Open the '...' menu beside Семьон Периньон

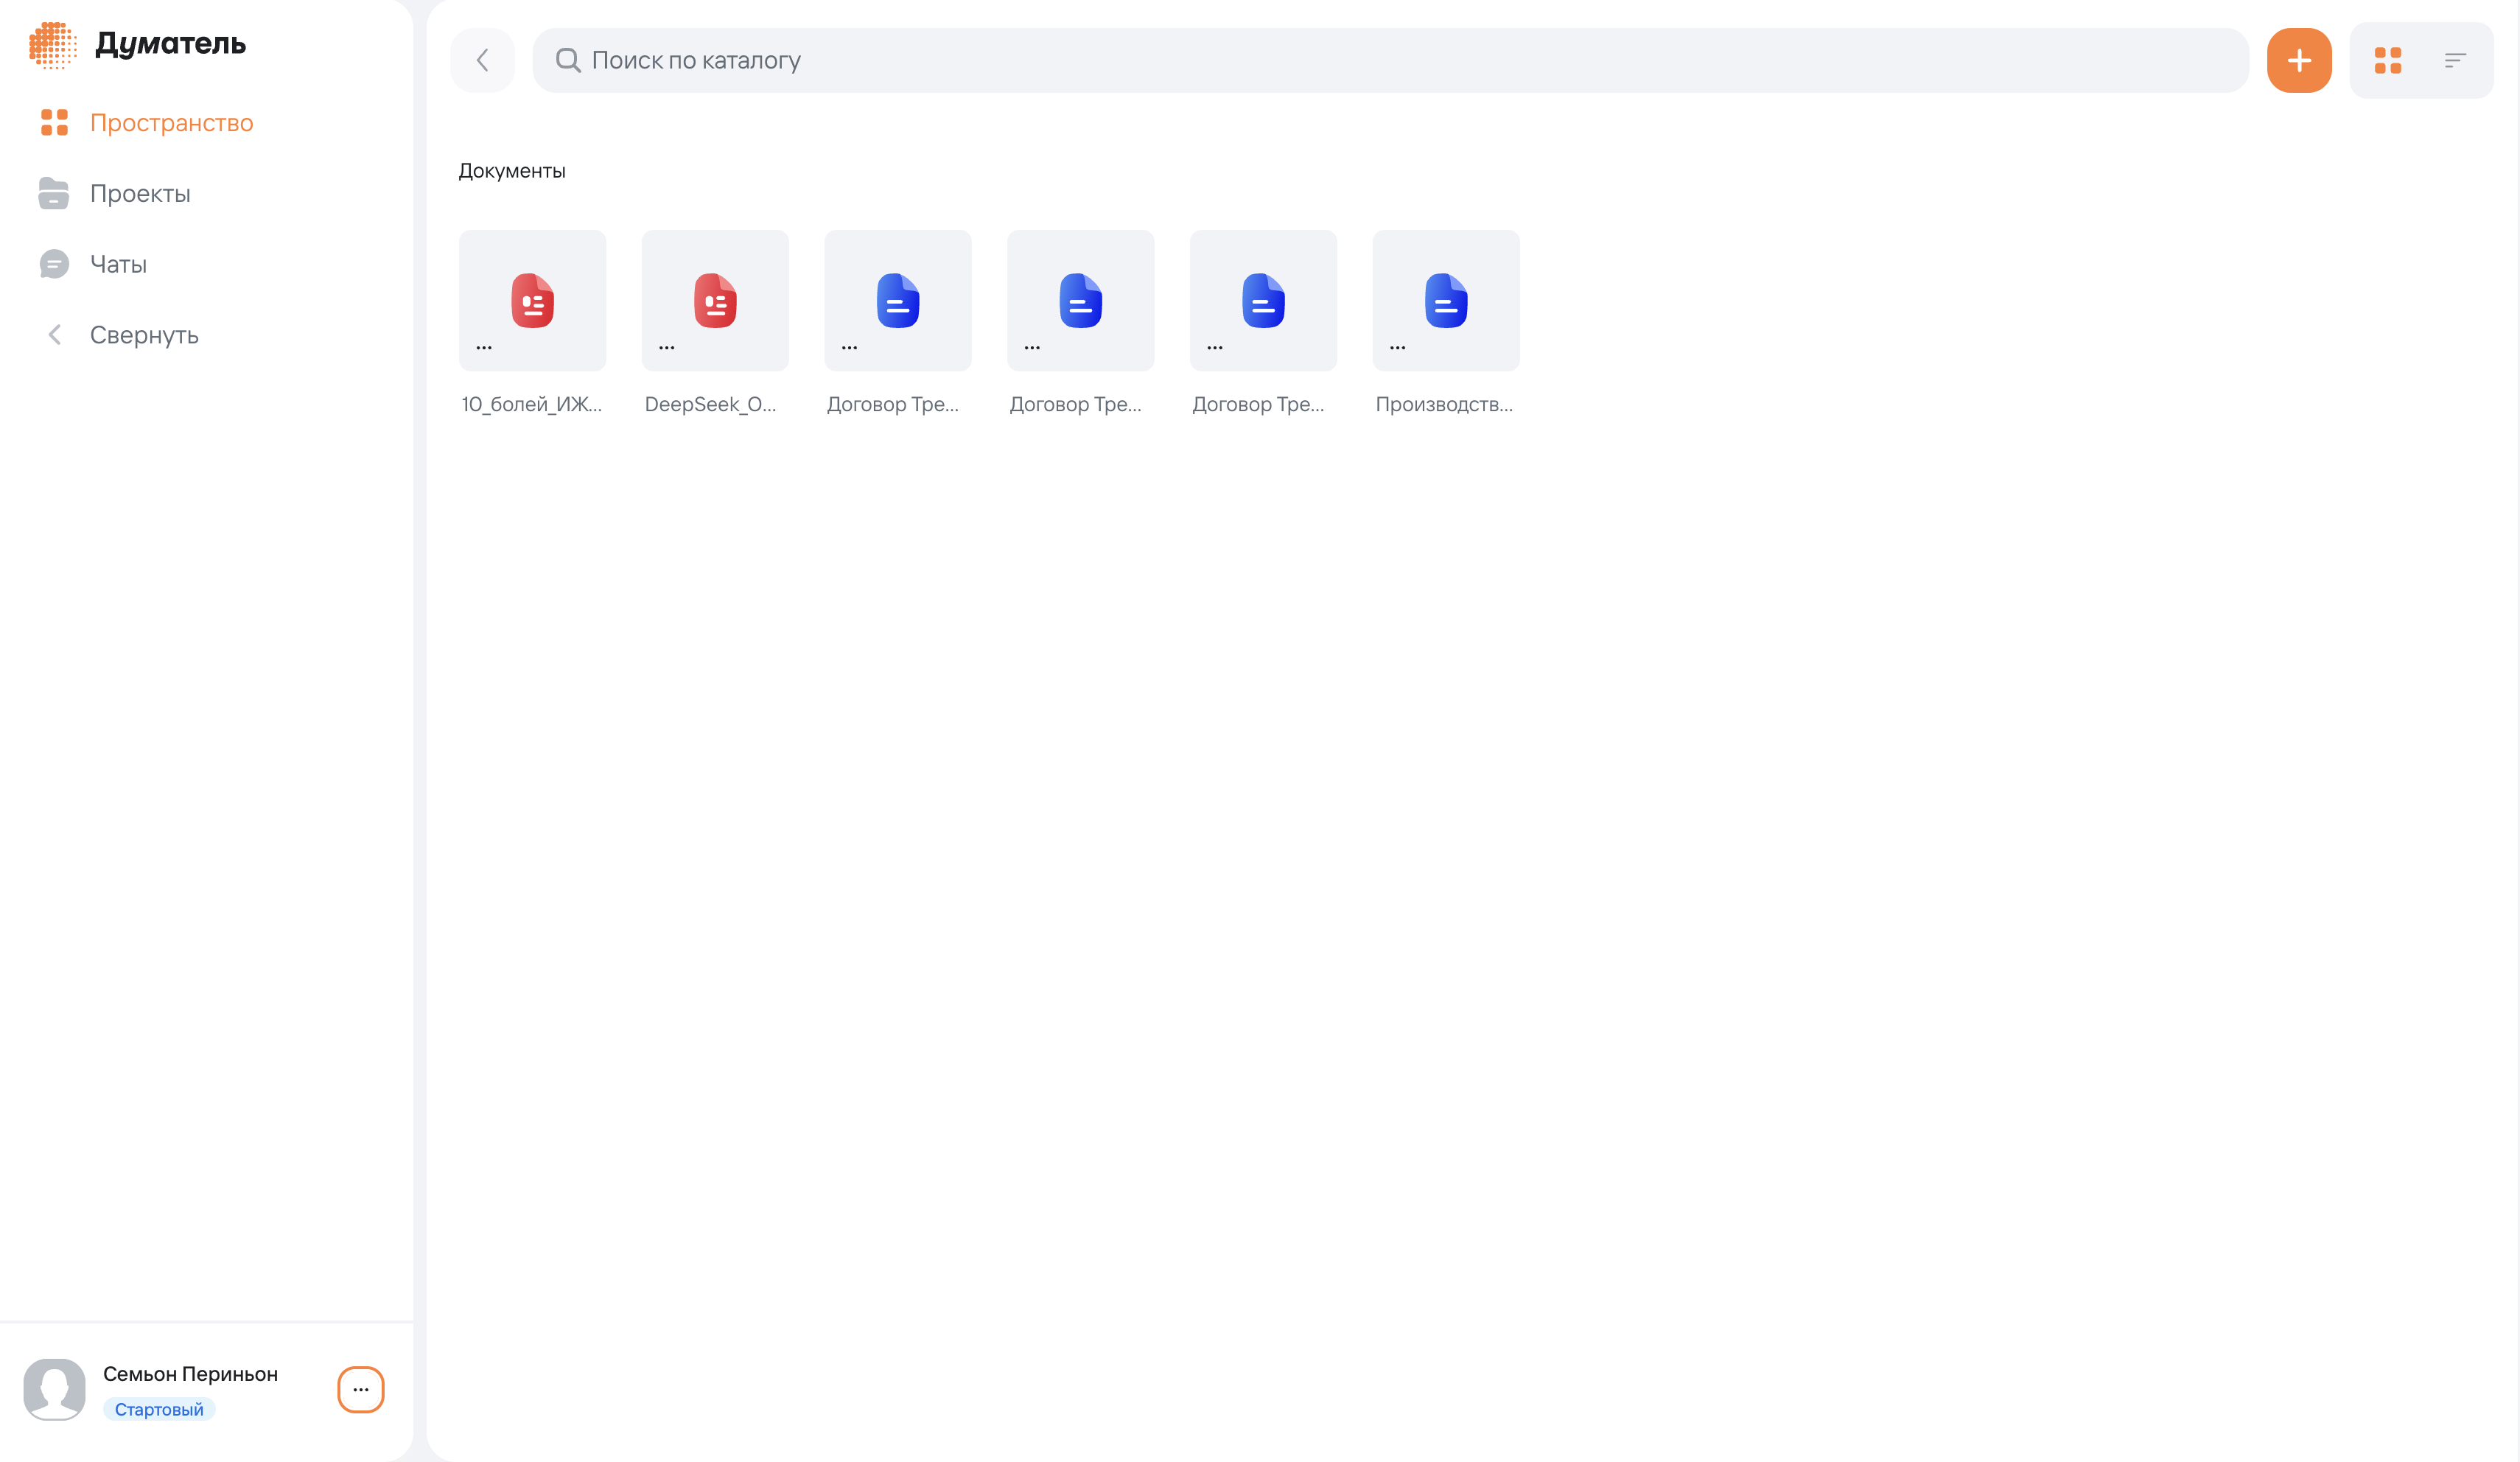360,1390
